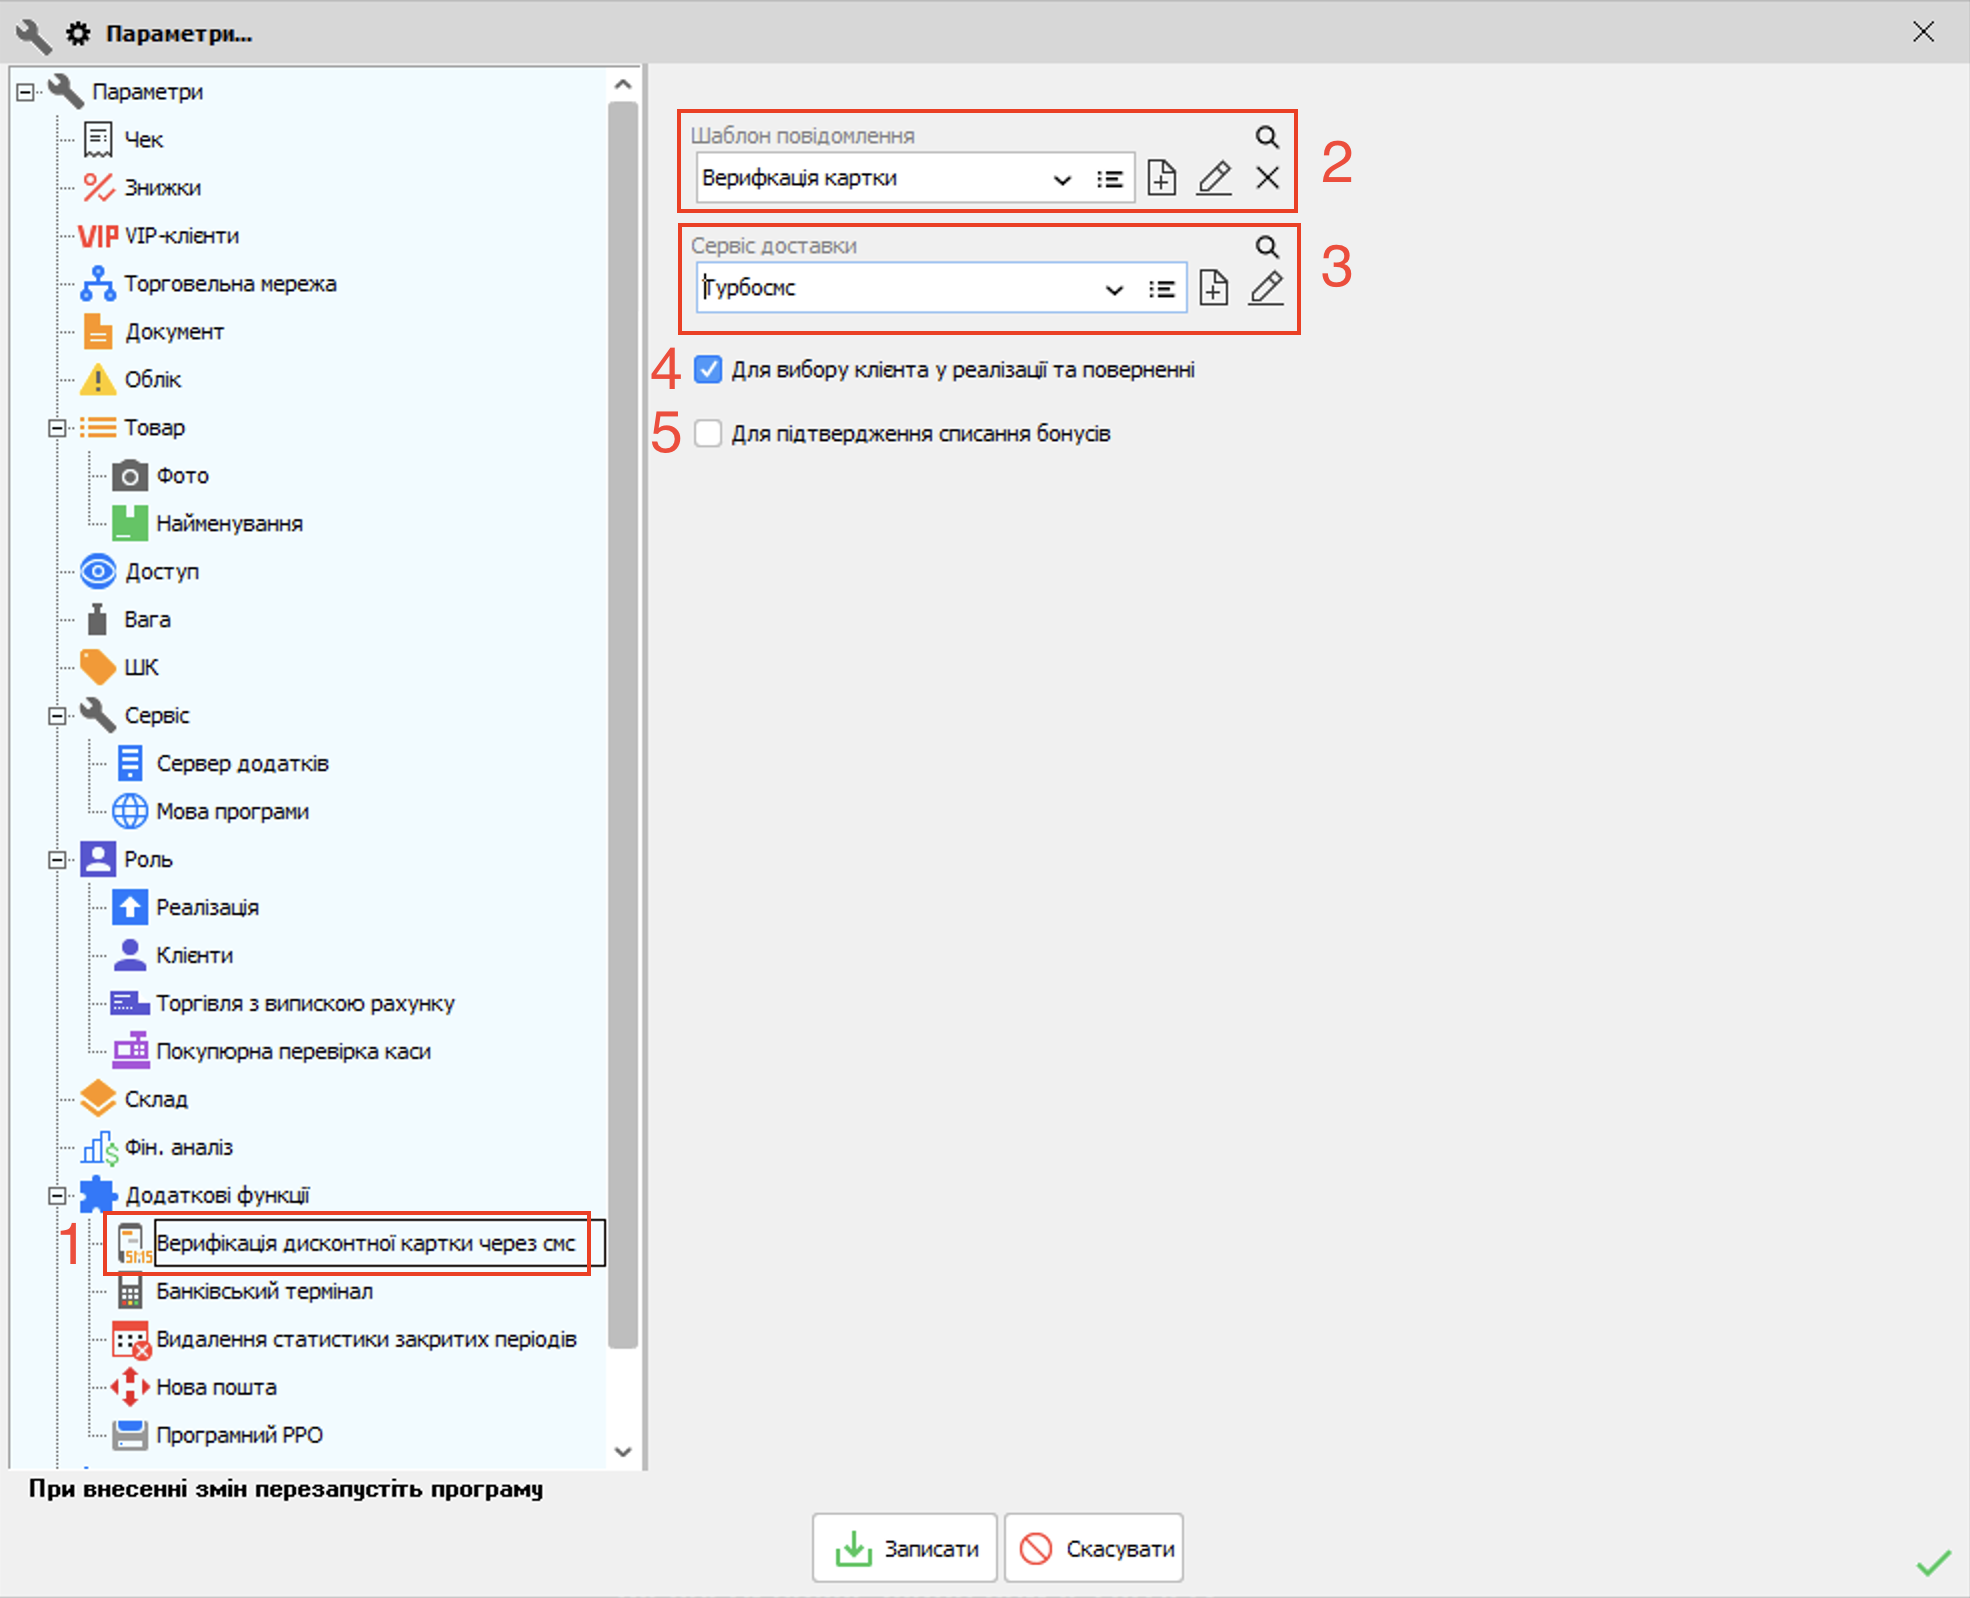
Task: Collapse the Товар tree node
Action: tap(57, 428)
